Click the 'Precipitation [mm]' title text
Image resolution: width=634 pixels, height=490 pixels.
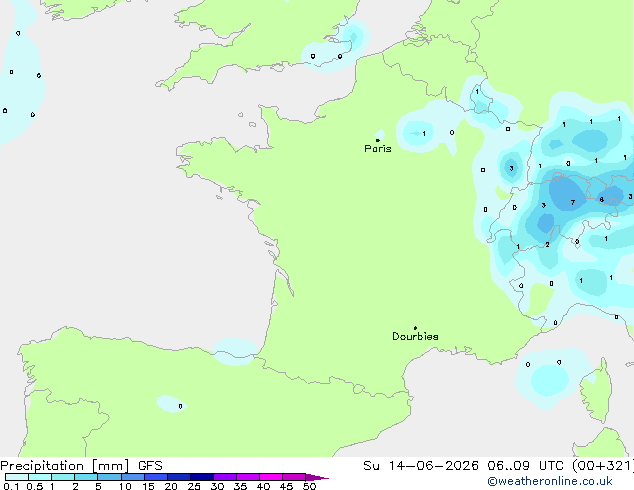[x=65, y=466]
